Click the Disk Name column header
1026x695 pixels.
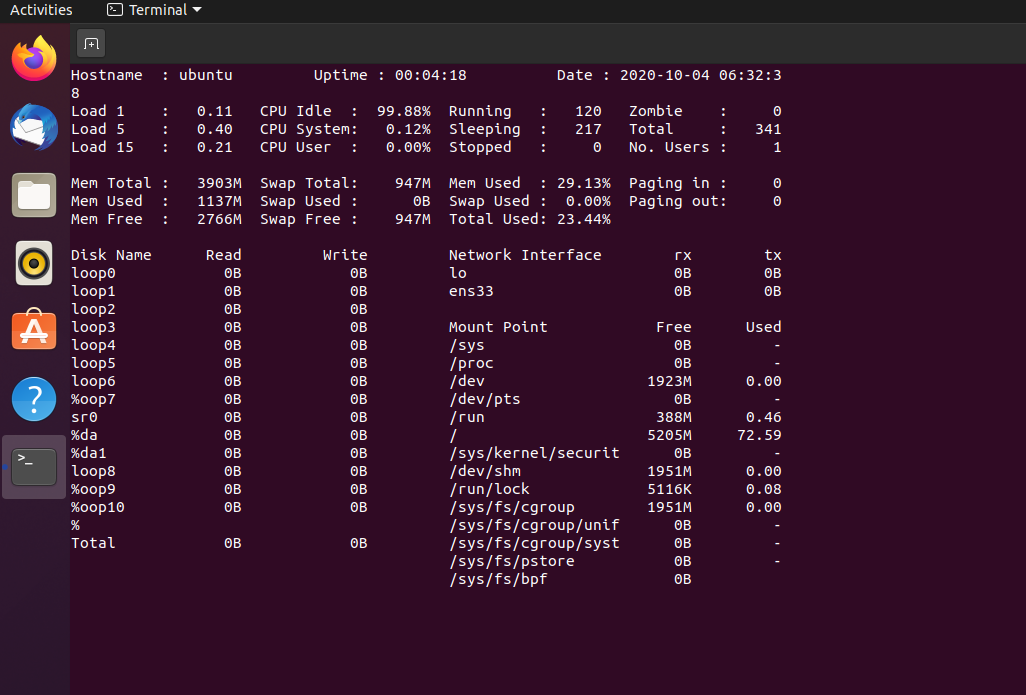pos(111,255)
